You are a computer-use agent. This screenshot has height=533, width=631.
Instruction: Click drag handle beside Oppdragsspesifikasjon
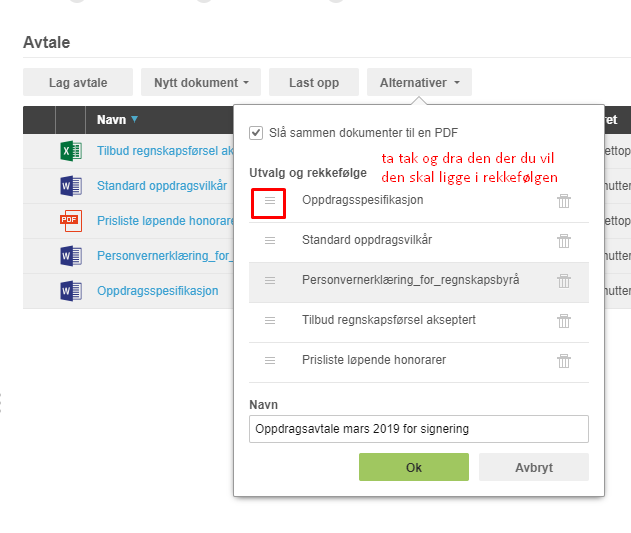tap(269, 201)
